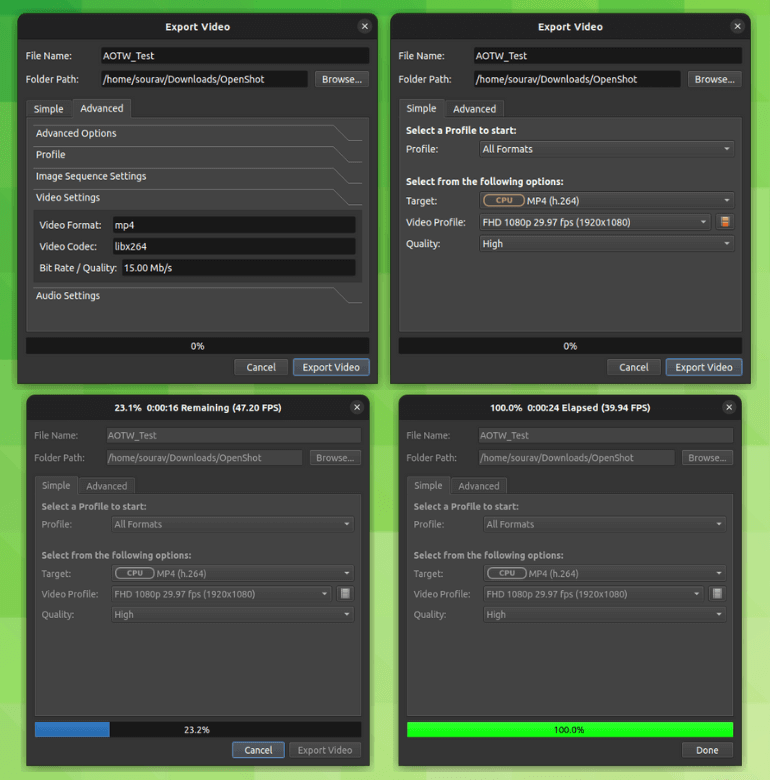Viewport: 770px width, 780px height.
Task: Click the File Name field in the 23.1% dialog
Action: pos(233,435)
